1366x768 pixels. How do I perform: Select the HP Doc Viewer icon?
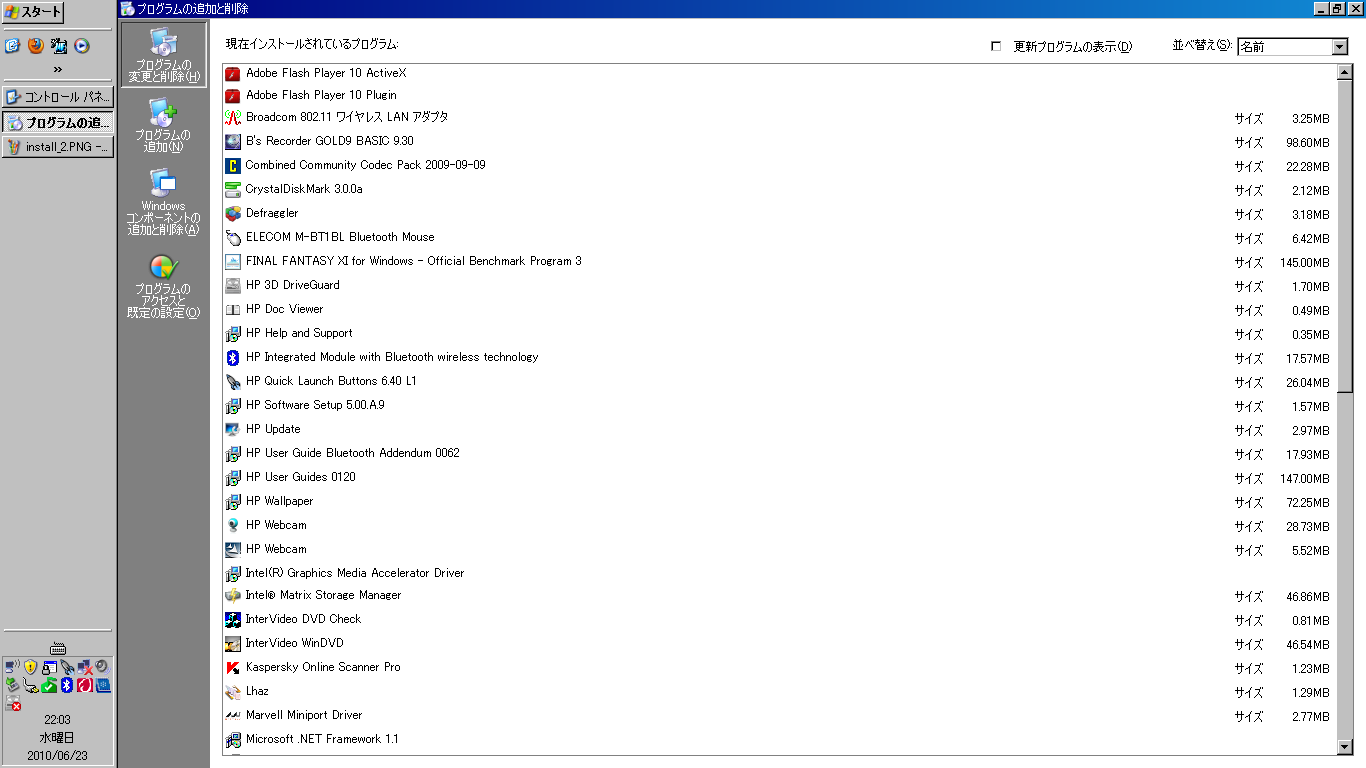click(x=233, y=310)
